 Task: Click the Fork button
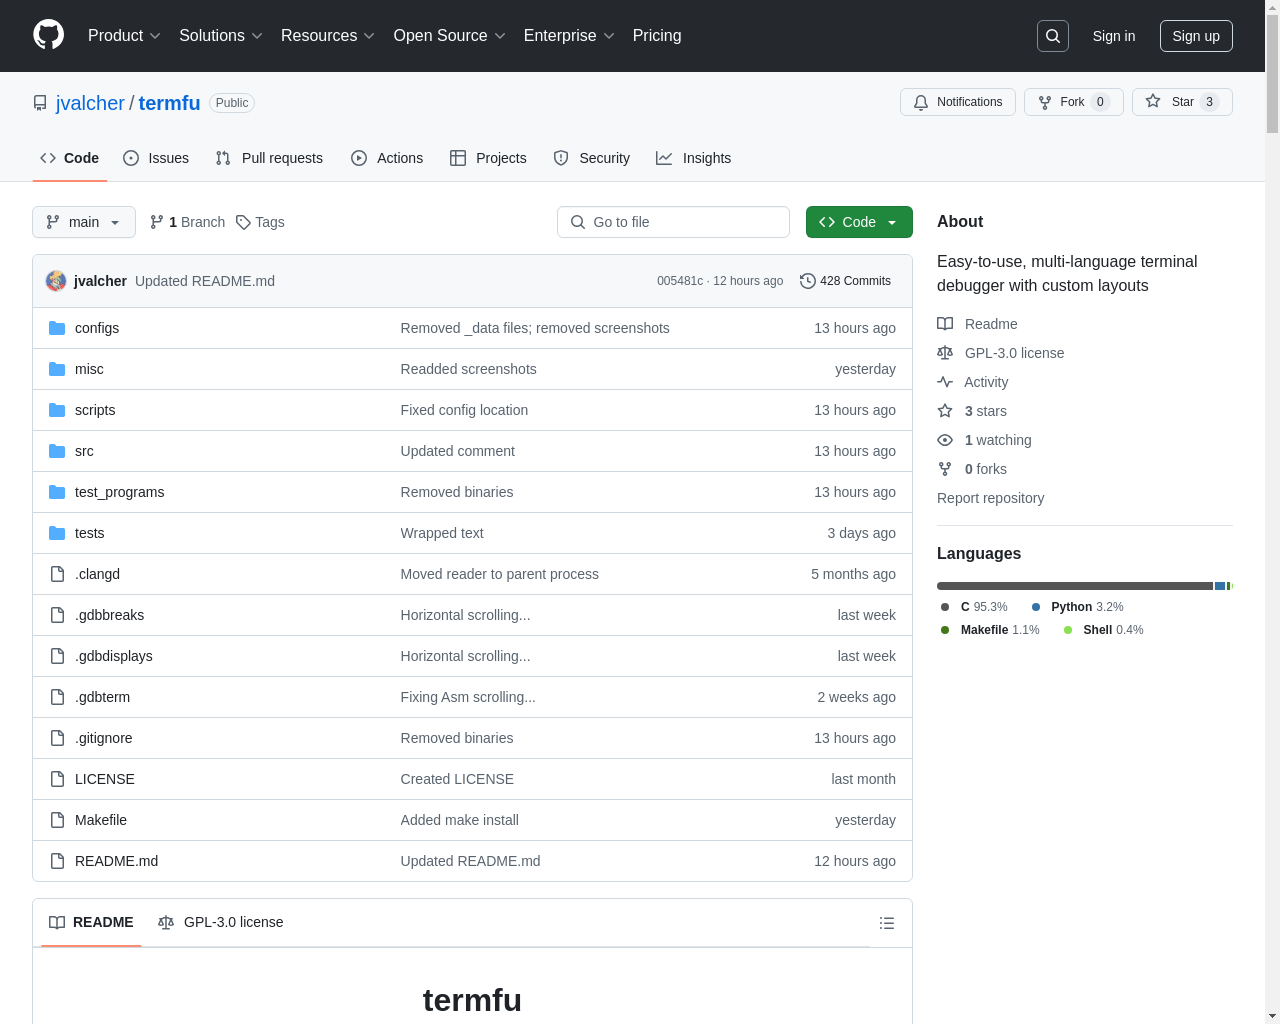click(1074, 102)
